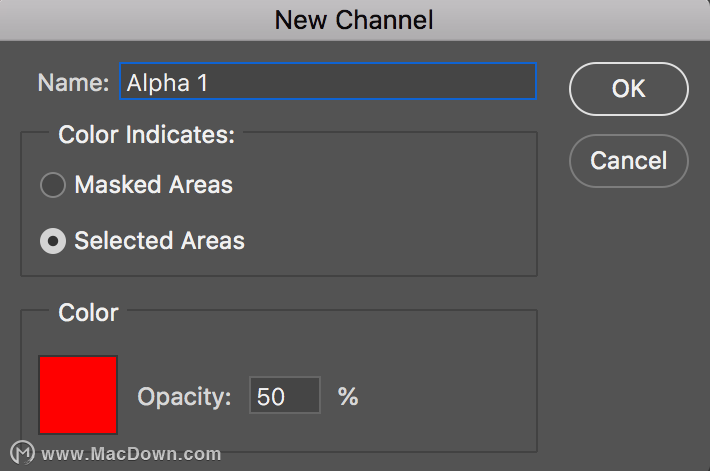Click the www.MacDown.com watermark text
This screenshot has width=710, height=471.
point(131,454)
